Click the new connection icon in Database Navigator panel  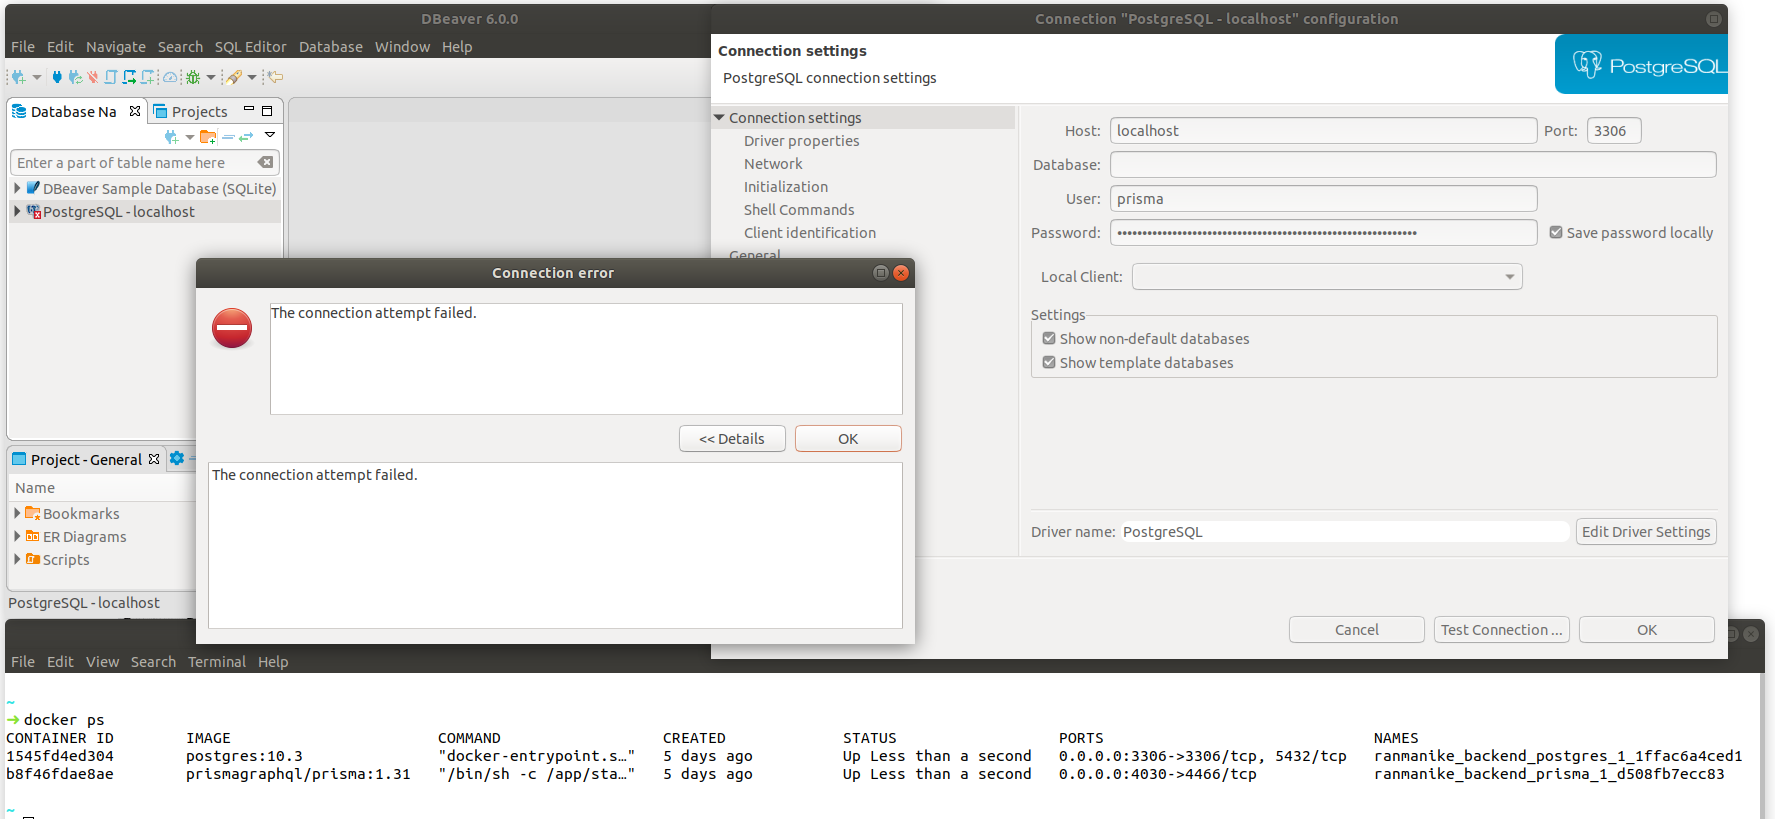[171, 137]
